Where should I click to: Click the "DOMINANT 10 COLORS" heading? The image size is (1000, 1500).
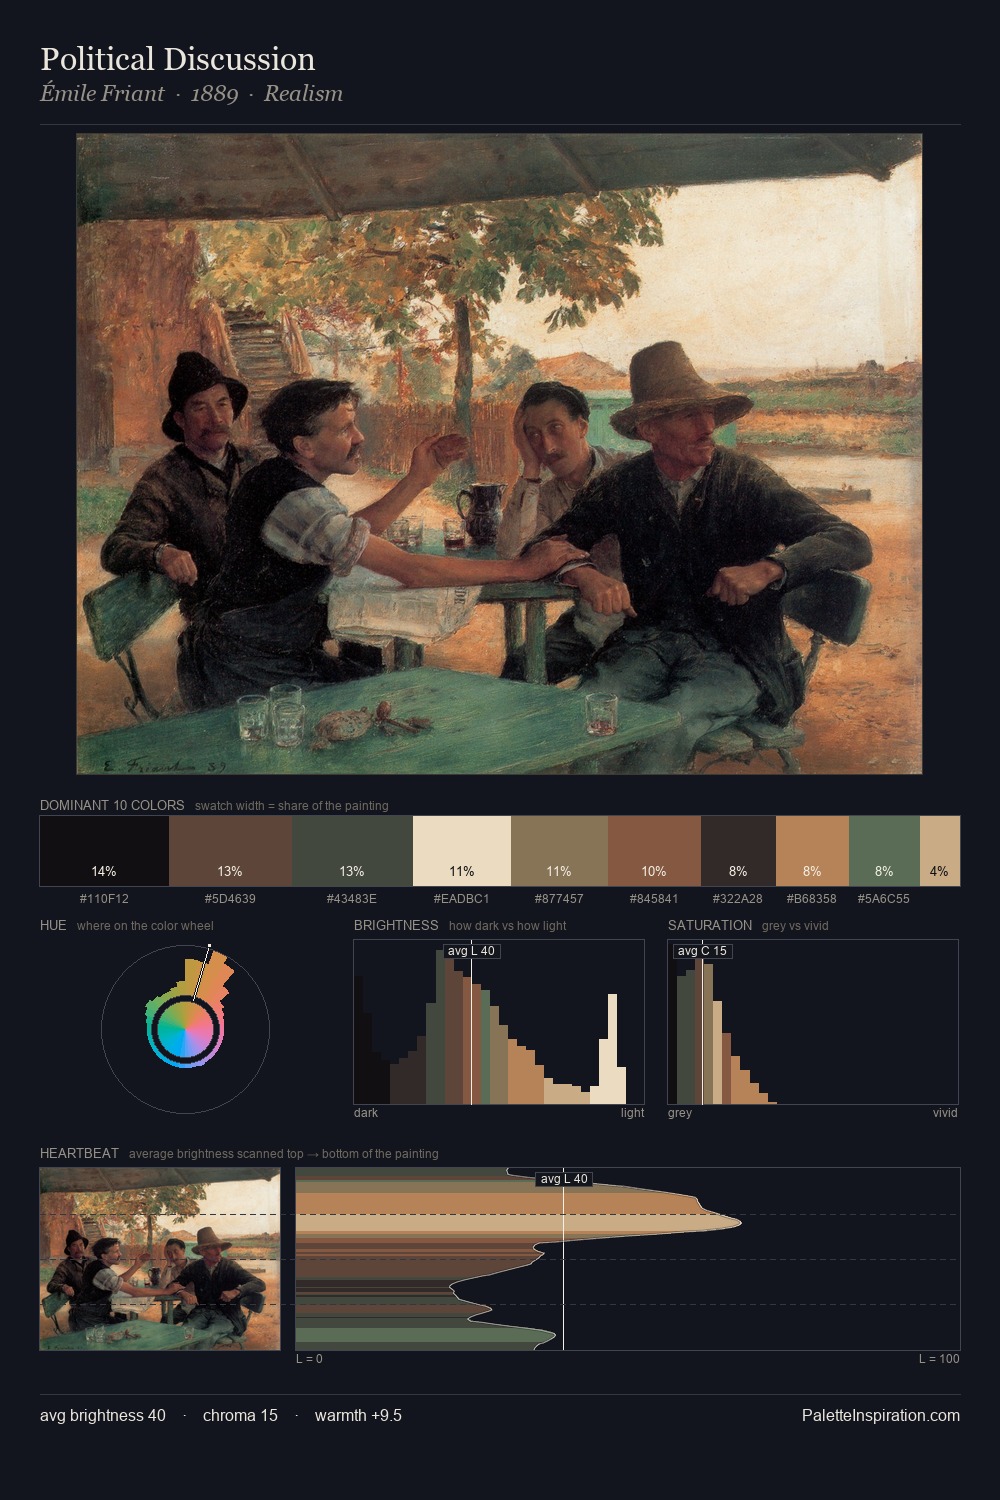(112, 805)
